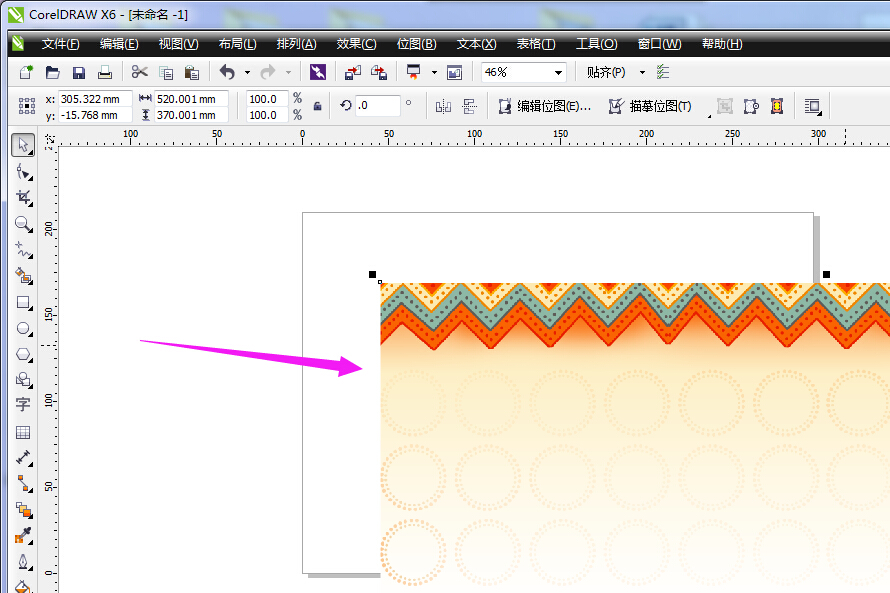Select the Color Eyedropper tool
Image resolution: width=890 pixels, height=593 pixels.
23,535
